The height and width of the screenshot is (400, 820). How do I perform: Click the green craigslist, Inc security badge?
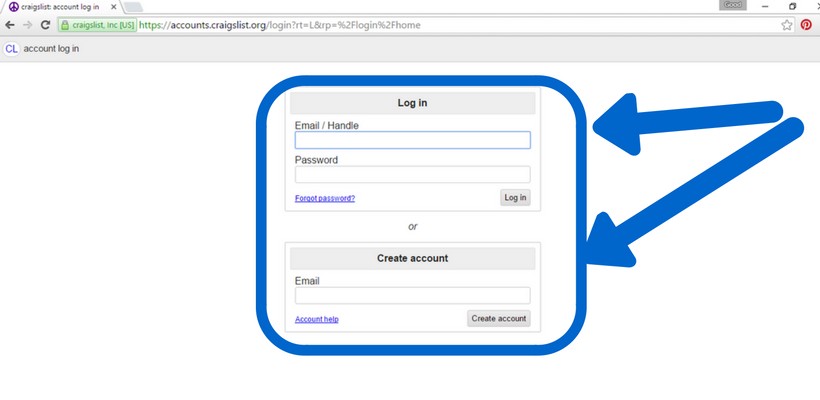pyautogui.click(x=98, y=25)
